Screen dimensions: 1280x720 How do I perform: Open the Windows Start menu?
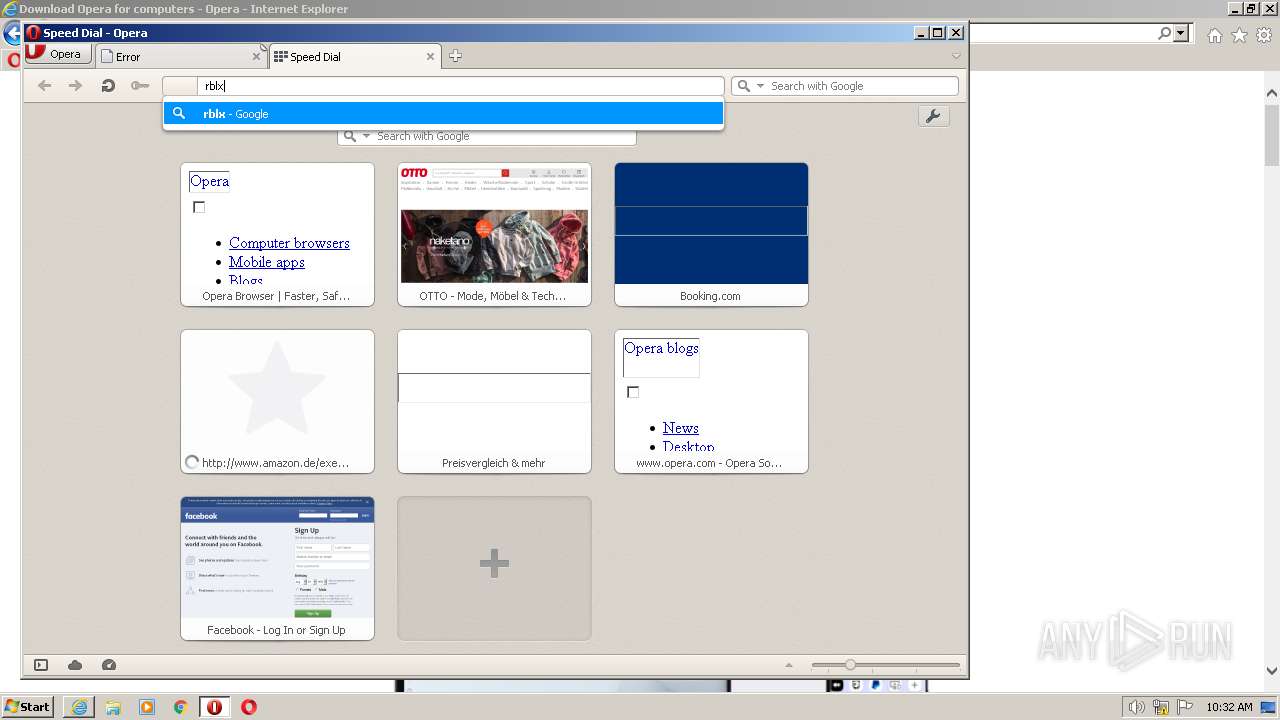(28, 707)
